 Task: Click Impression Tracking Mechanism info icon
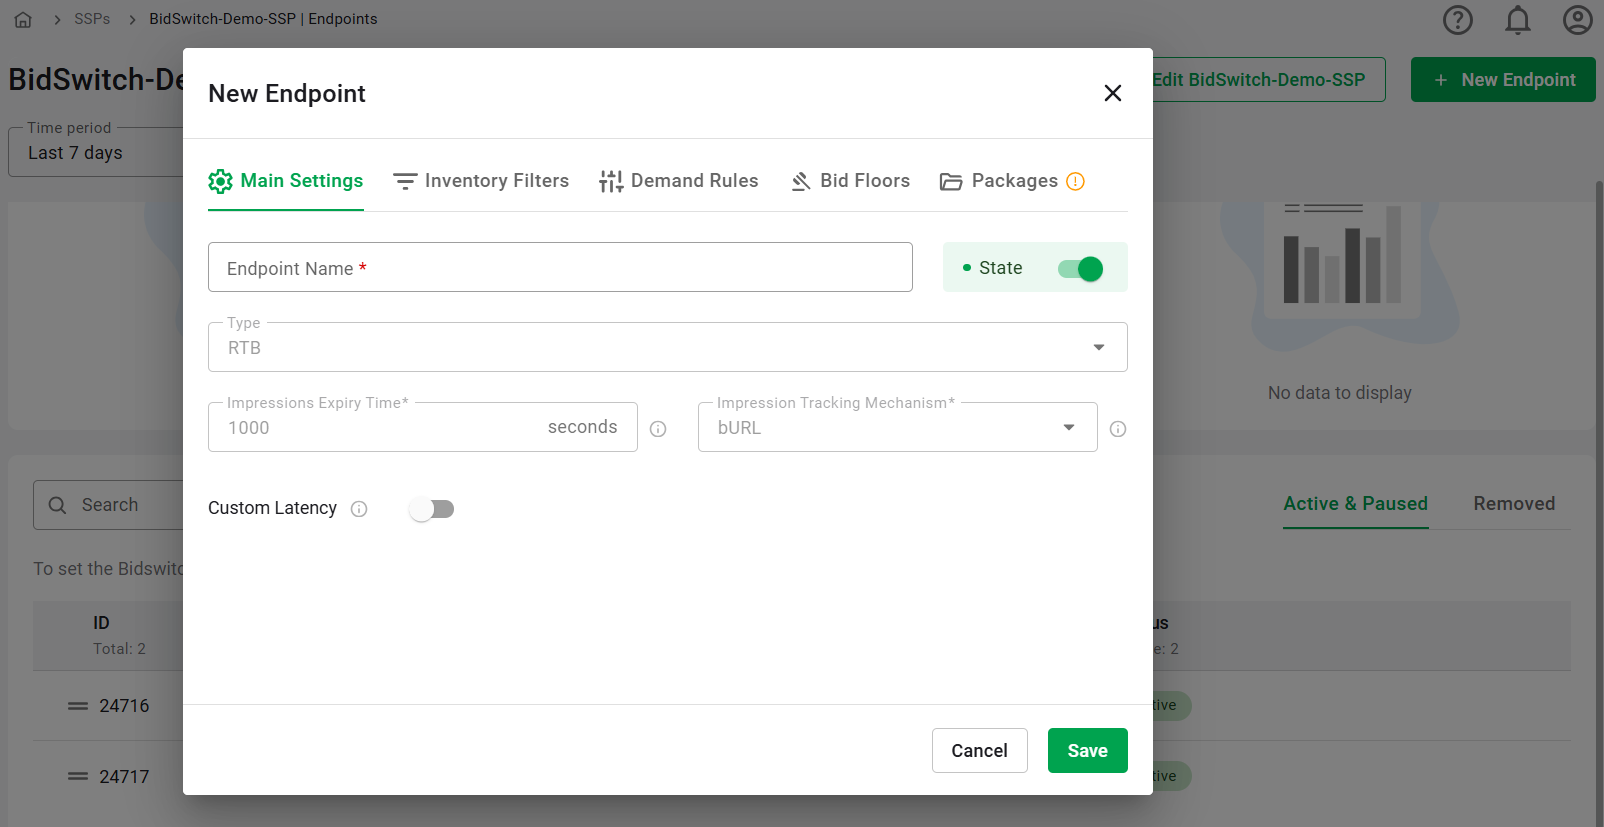click(x=1118, y=429)
